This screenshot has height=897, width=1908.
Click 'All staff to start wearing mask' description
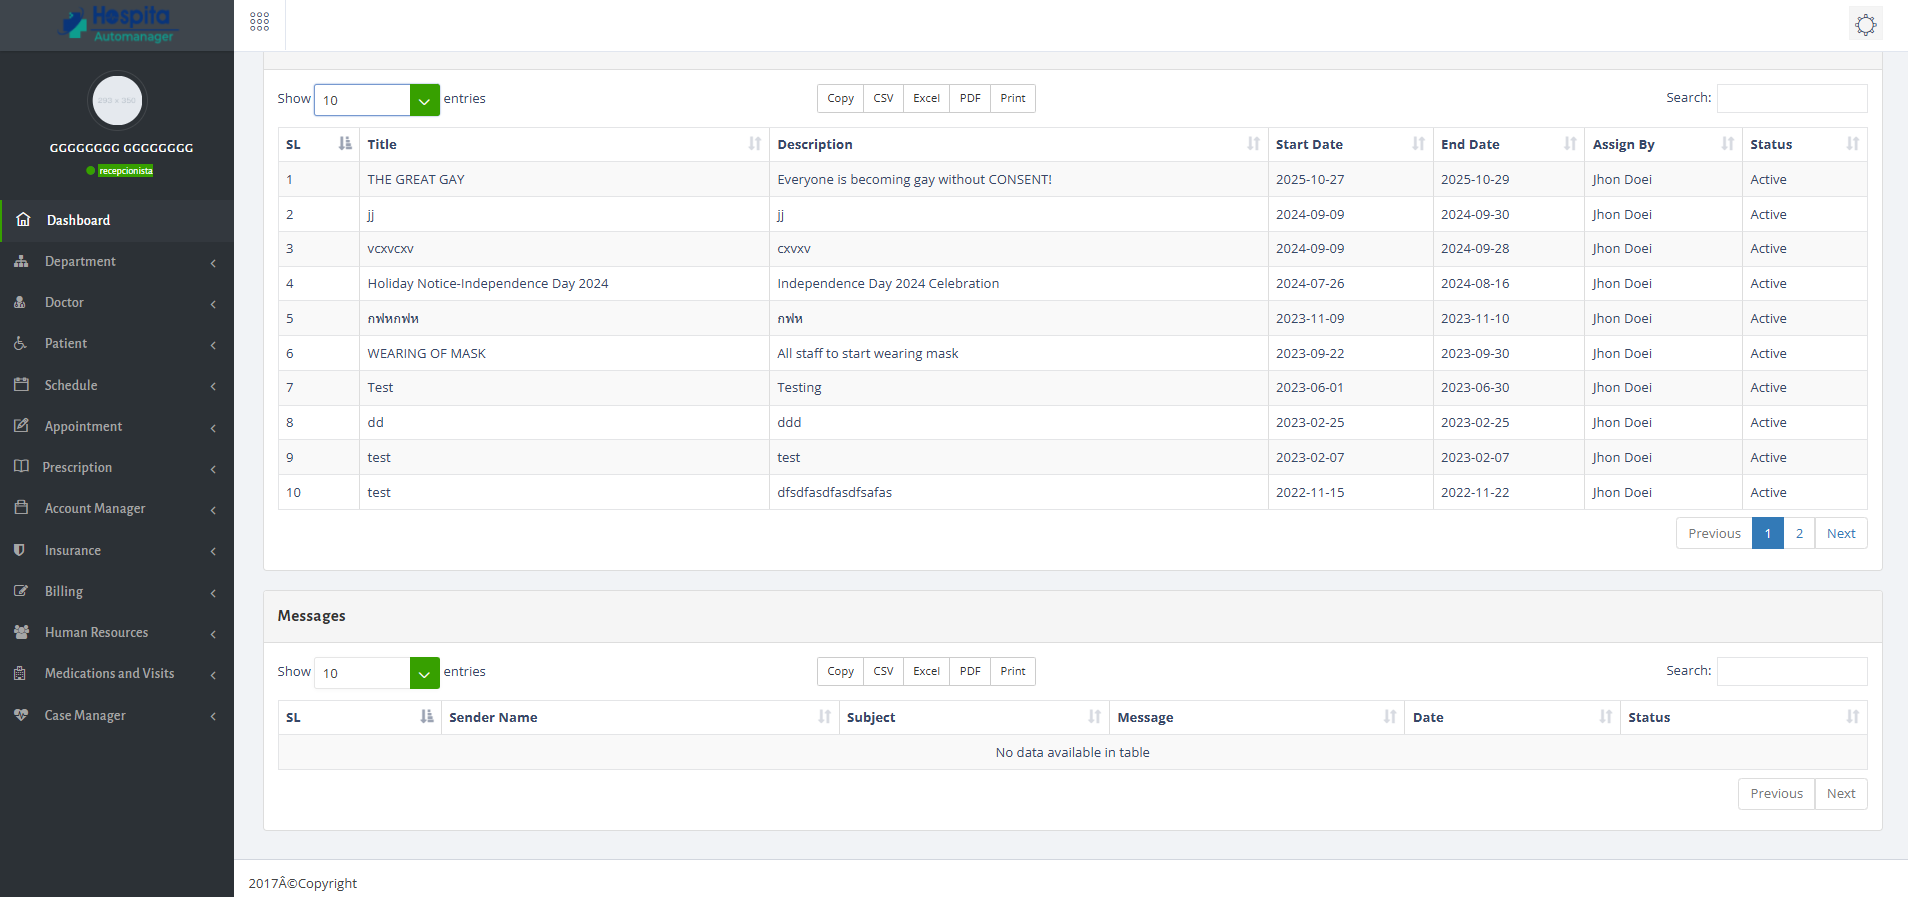868,353
